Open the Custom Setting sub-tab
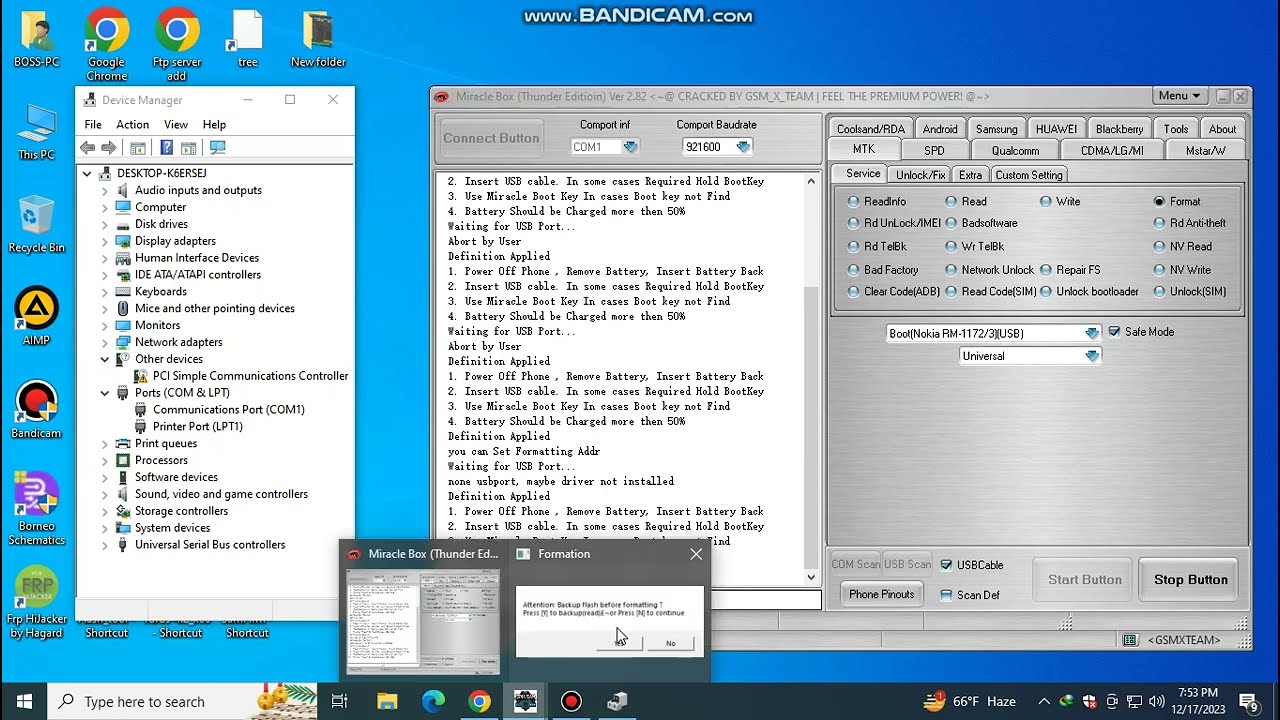Viewport: 1280px width, 720px height. (1028, 175)
